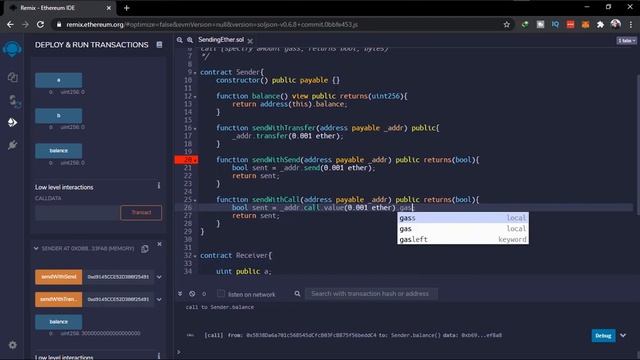
Task: Click the red breakpoint on line 20
Action: [186, 160]
